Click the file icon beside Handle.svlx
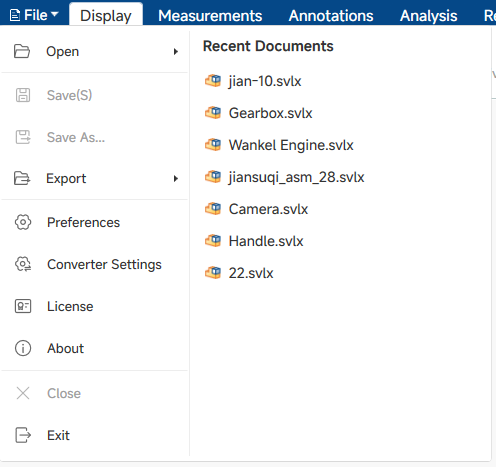Viewport: 496px width, 467px height. point(213,241)
